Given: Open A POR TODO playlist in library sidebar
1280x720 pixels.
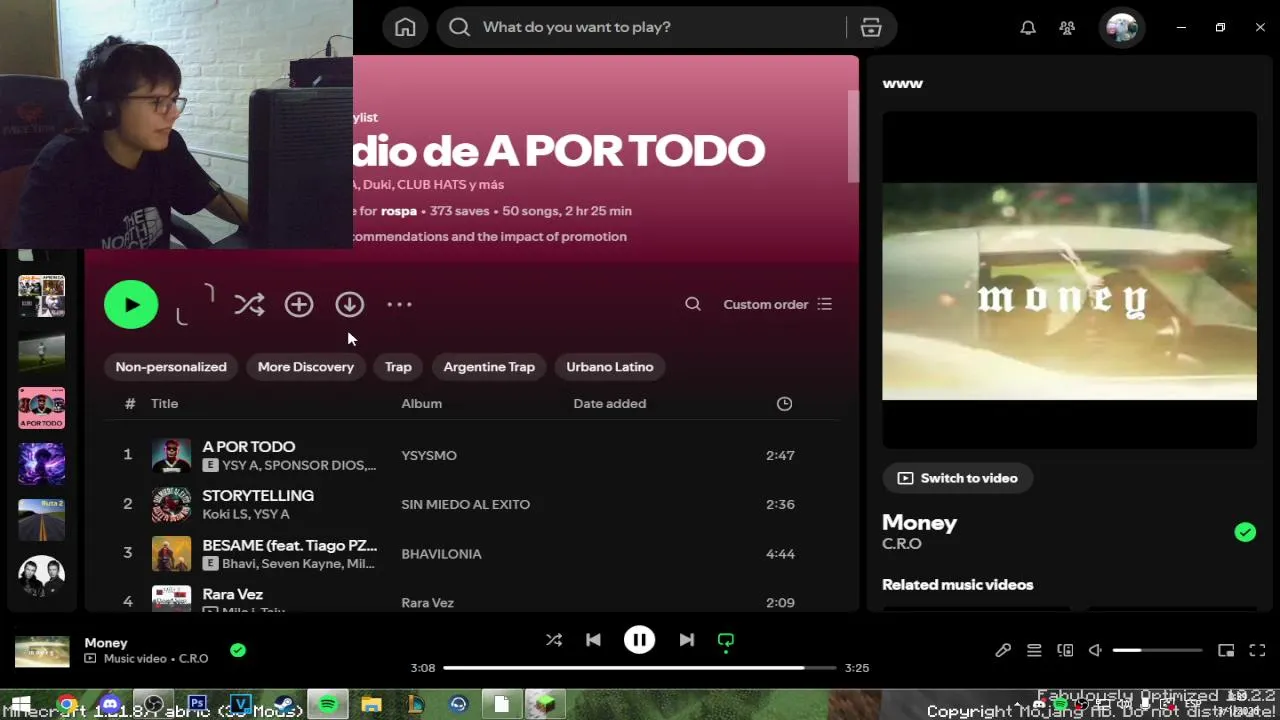Looking at the screenshot, I should tap(42, 408).
